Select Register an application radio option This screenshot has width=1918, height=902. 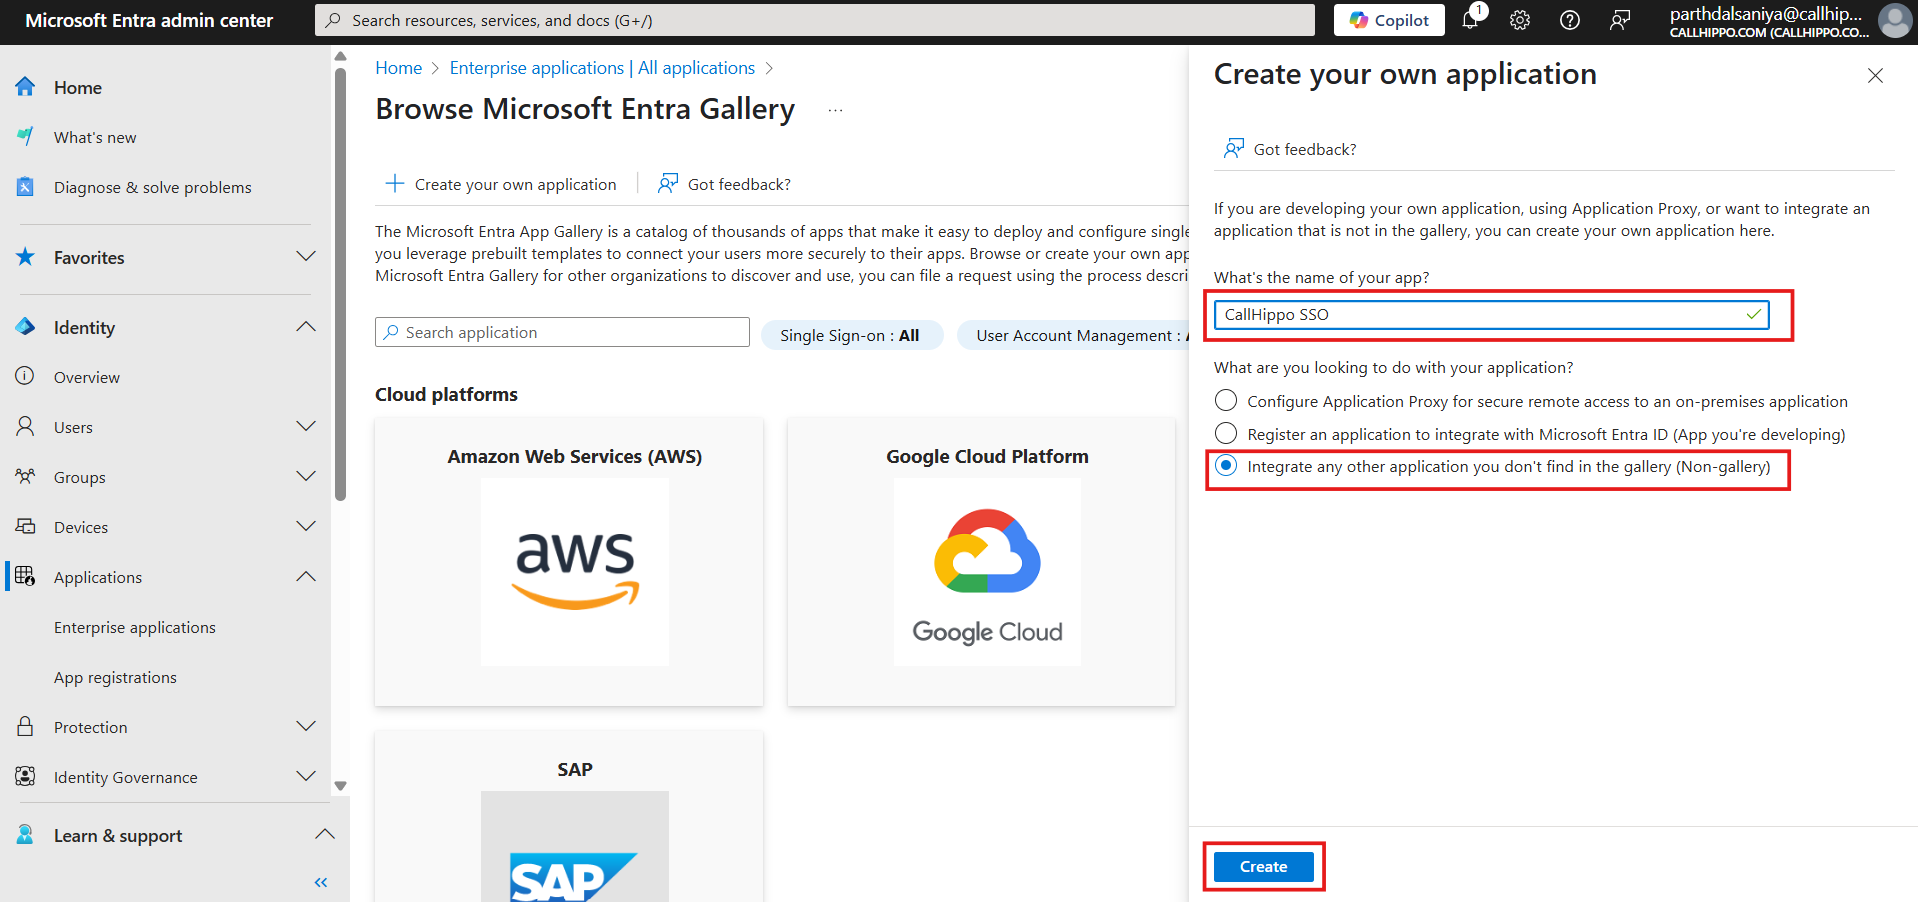point(1226,434)
